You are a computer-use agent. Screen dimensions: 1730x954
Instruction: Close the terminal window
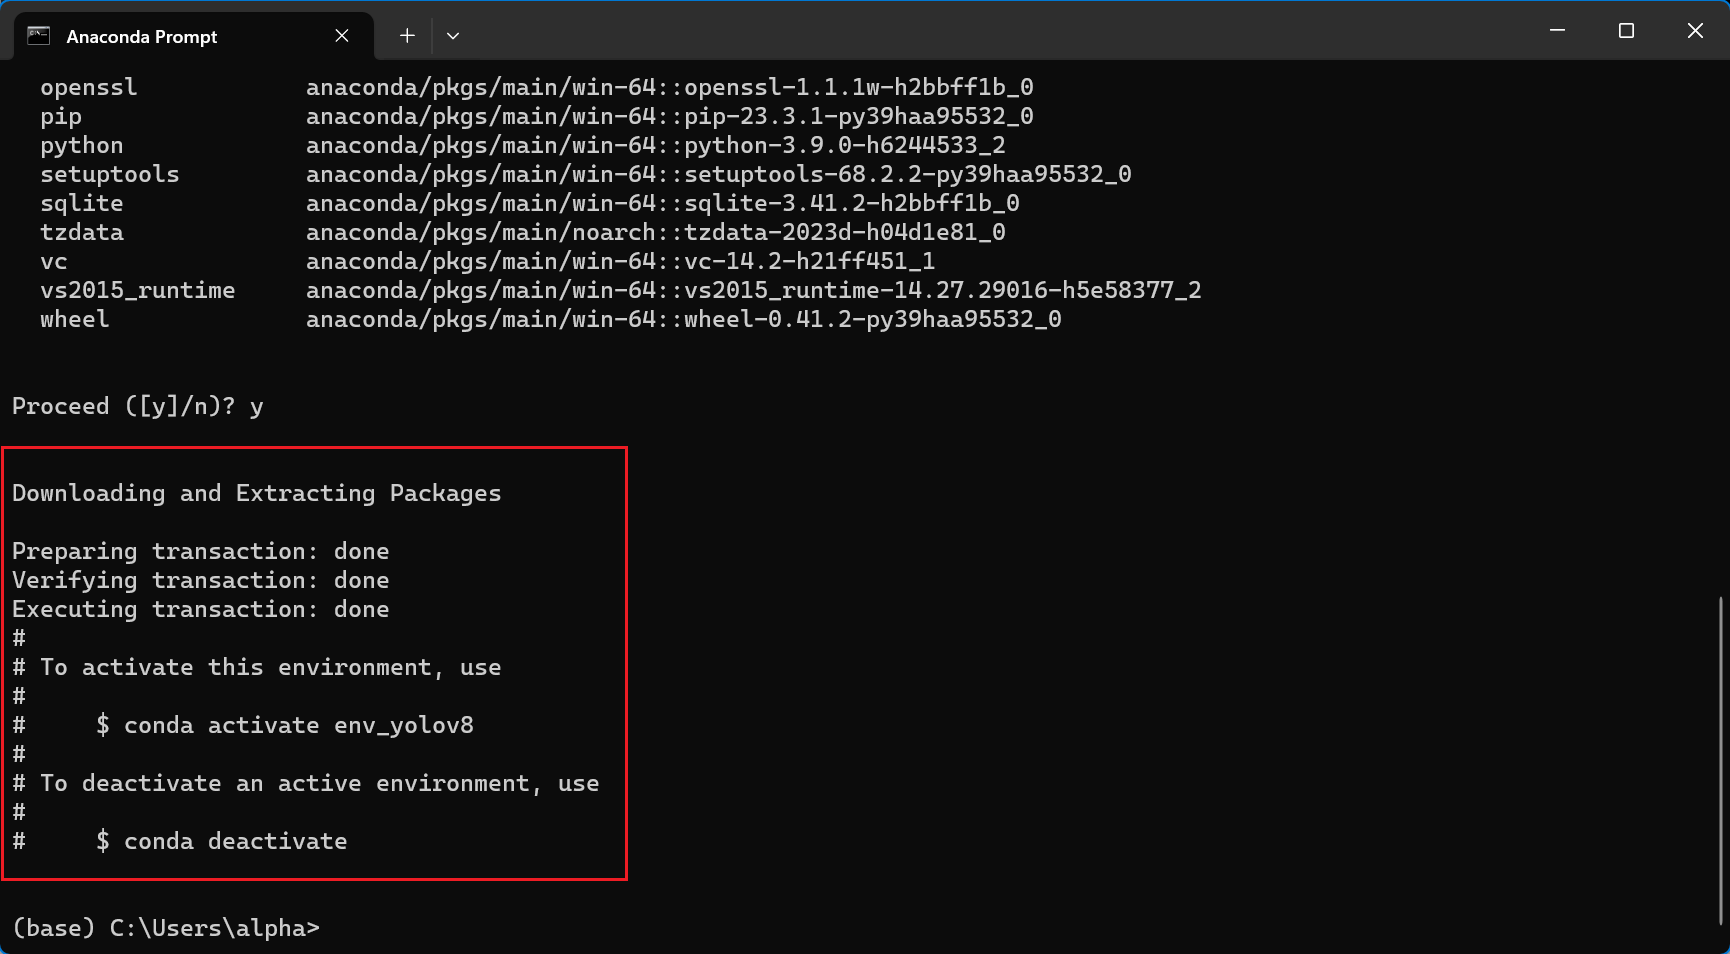pyautogui.click(x=1695, y=31)
